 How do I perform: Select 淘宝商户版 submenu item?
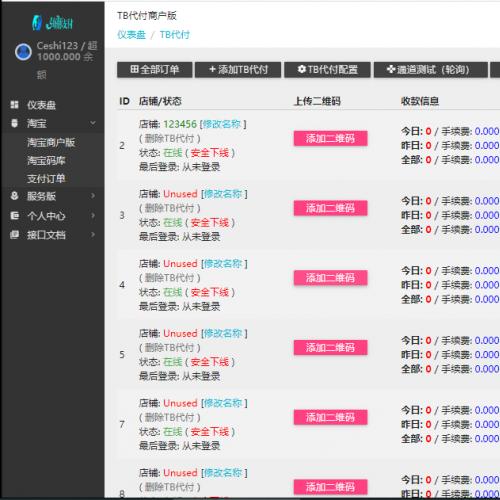[51, 143]
